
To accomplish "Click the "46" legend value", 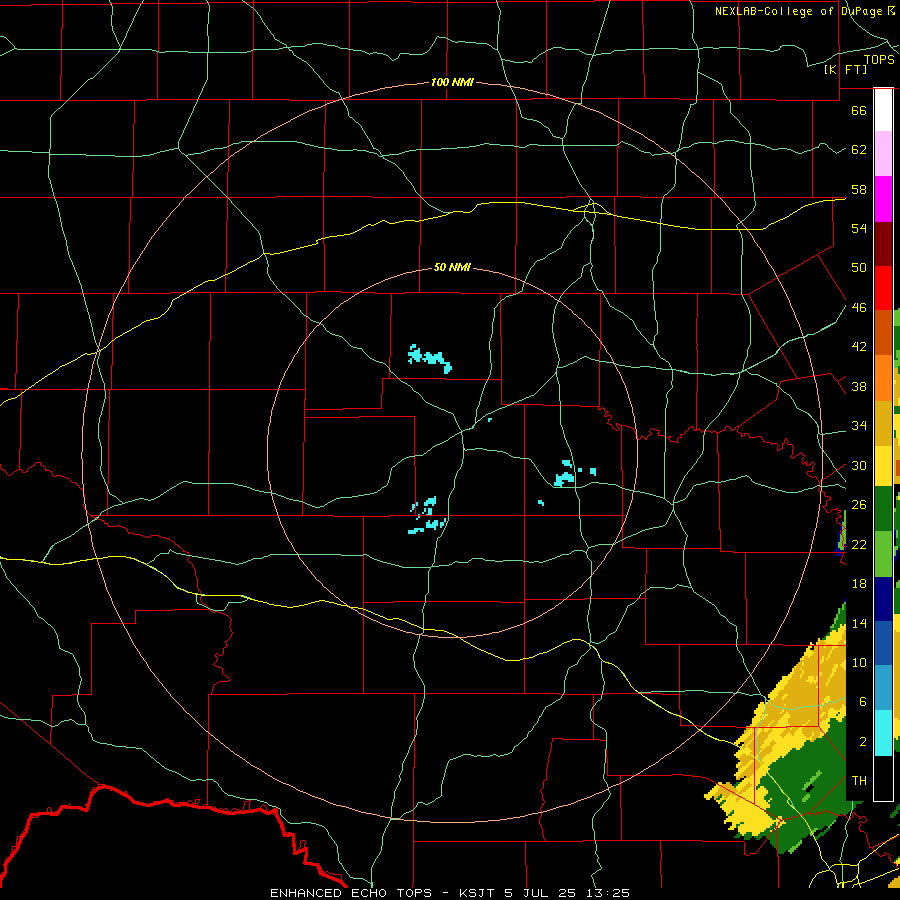I will 859,308.
